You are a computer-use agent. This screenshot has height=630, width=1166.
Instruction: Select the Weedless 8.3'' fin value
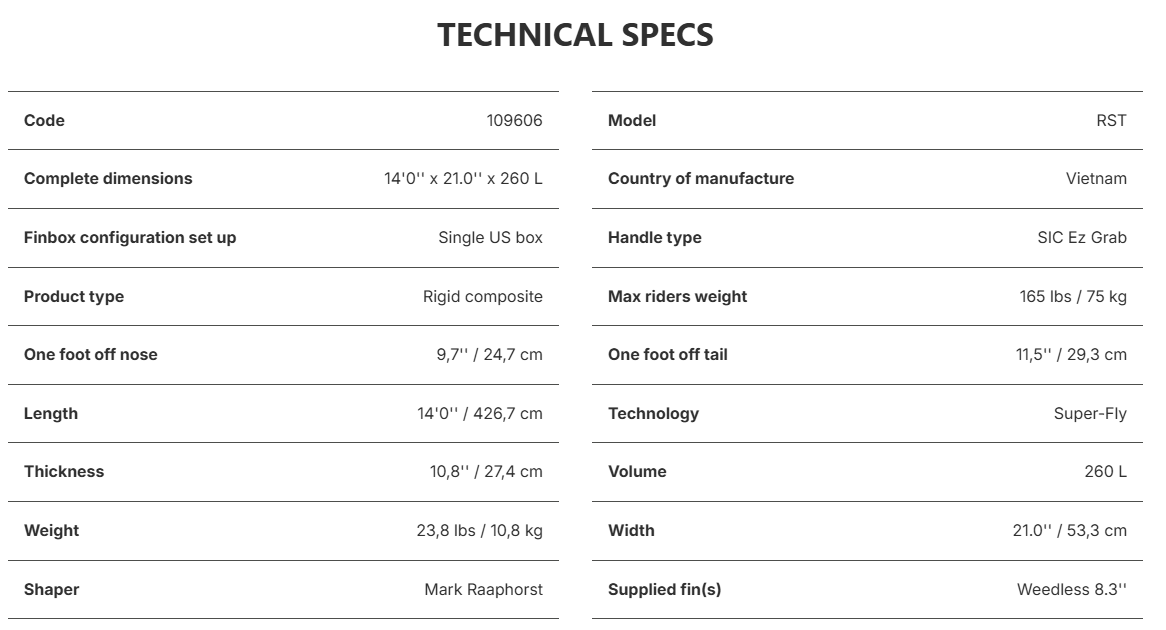1072,589
